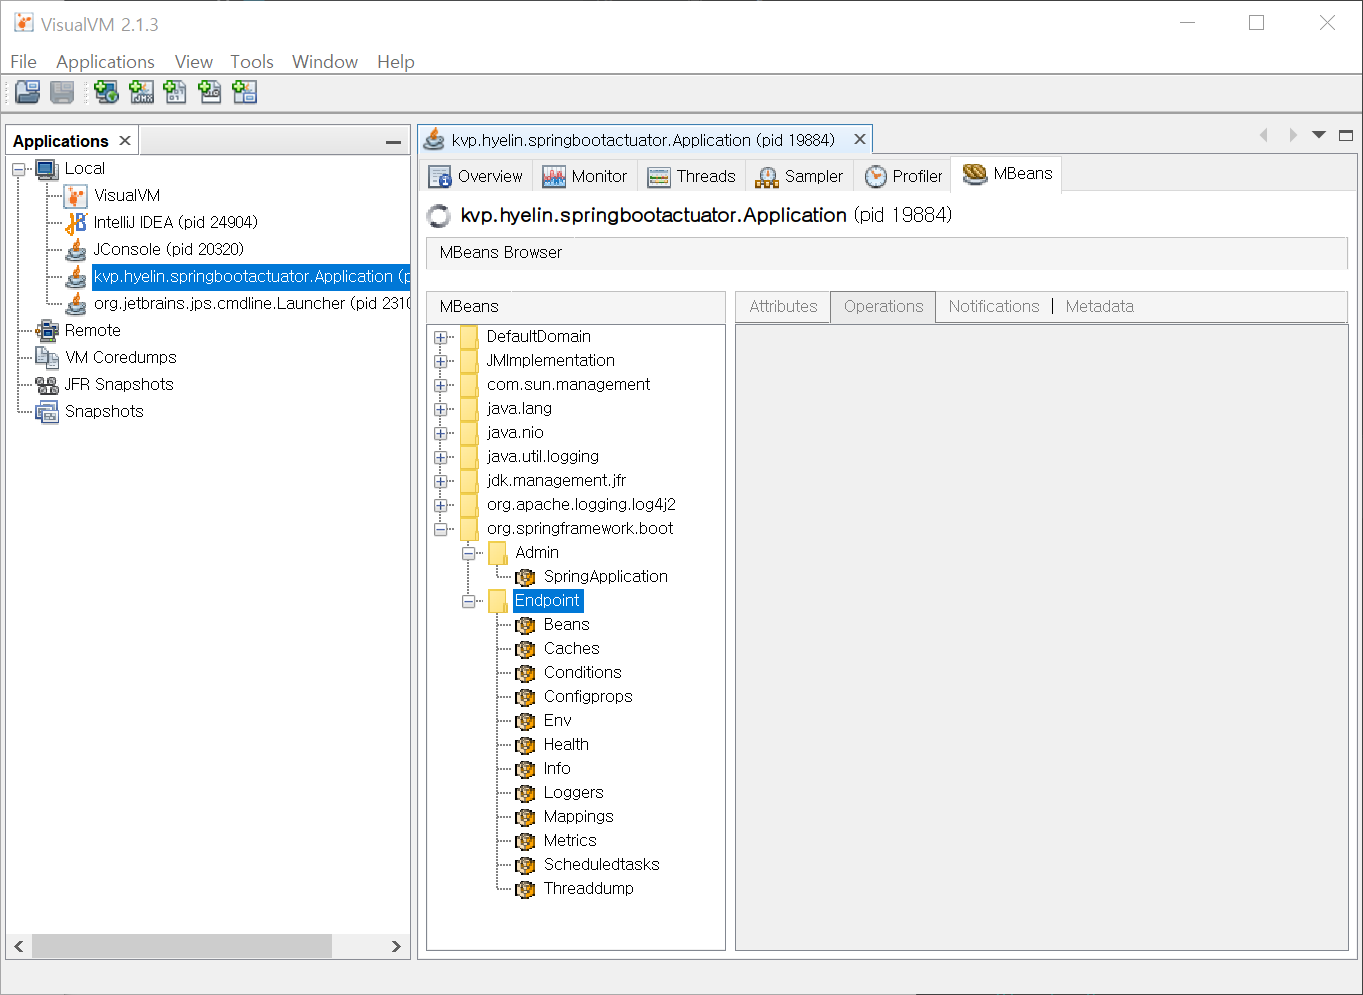1363x995 pixels.
Task: Select the Configprops MBean icon
Action: (525, 697)
